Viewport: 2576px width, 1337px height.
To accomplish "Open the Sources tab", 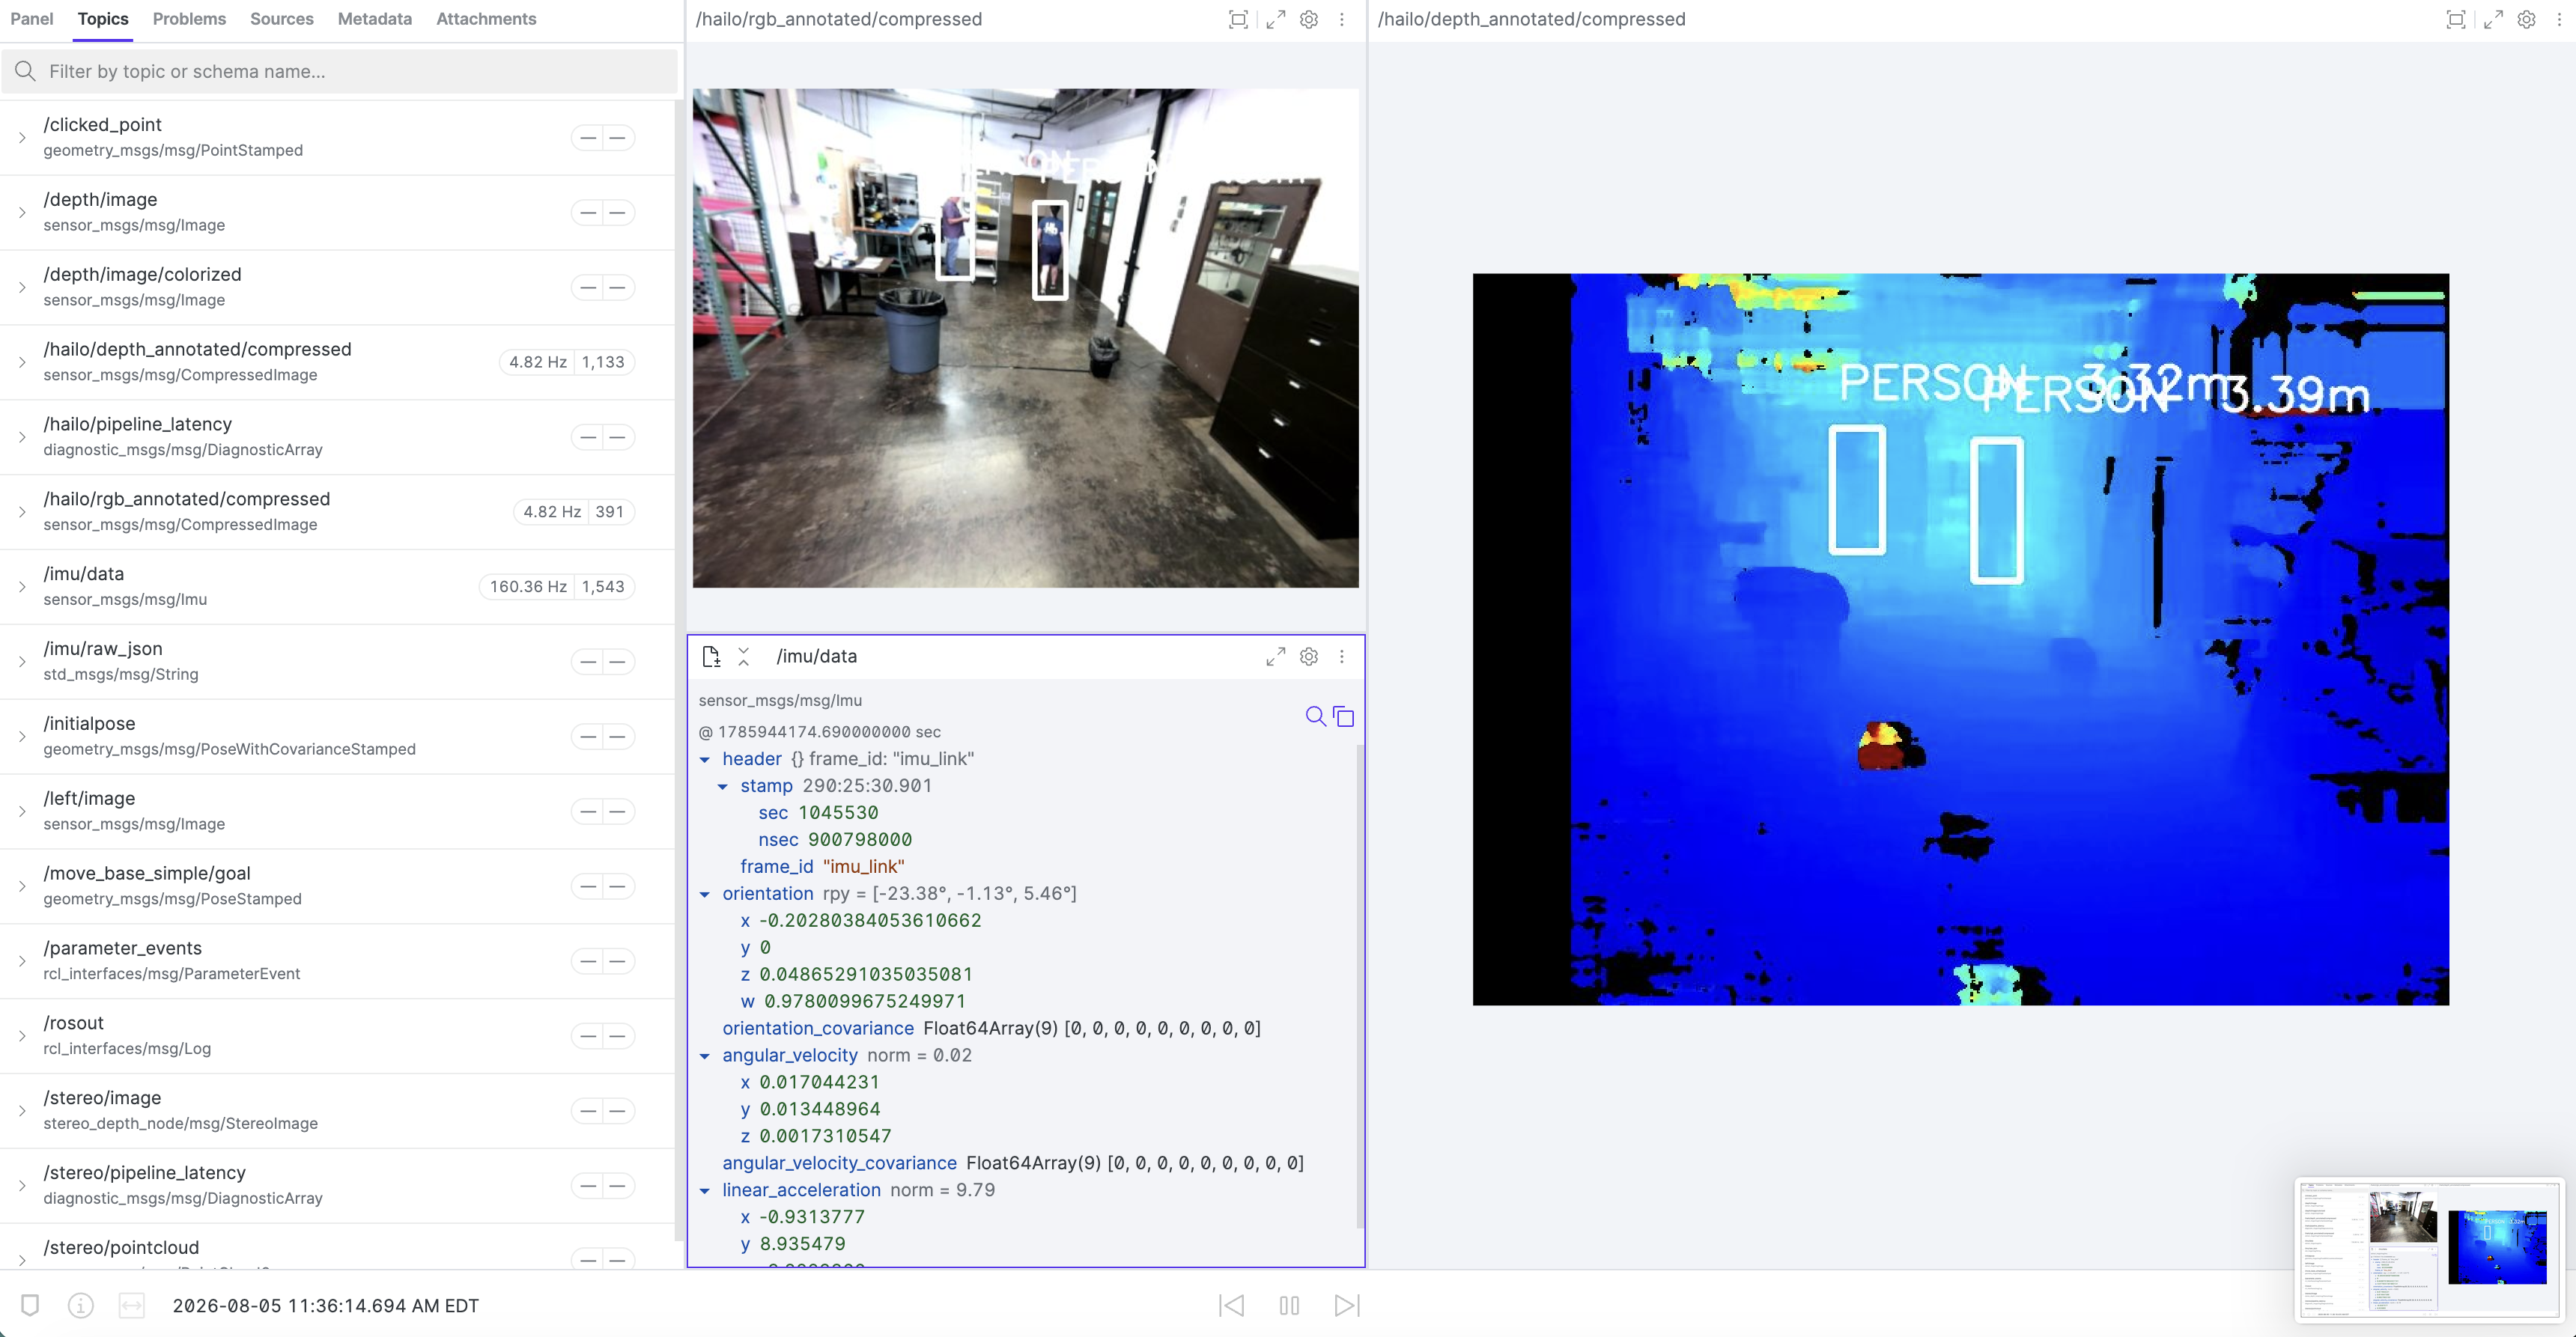I will tap(282, 19).
